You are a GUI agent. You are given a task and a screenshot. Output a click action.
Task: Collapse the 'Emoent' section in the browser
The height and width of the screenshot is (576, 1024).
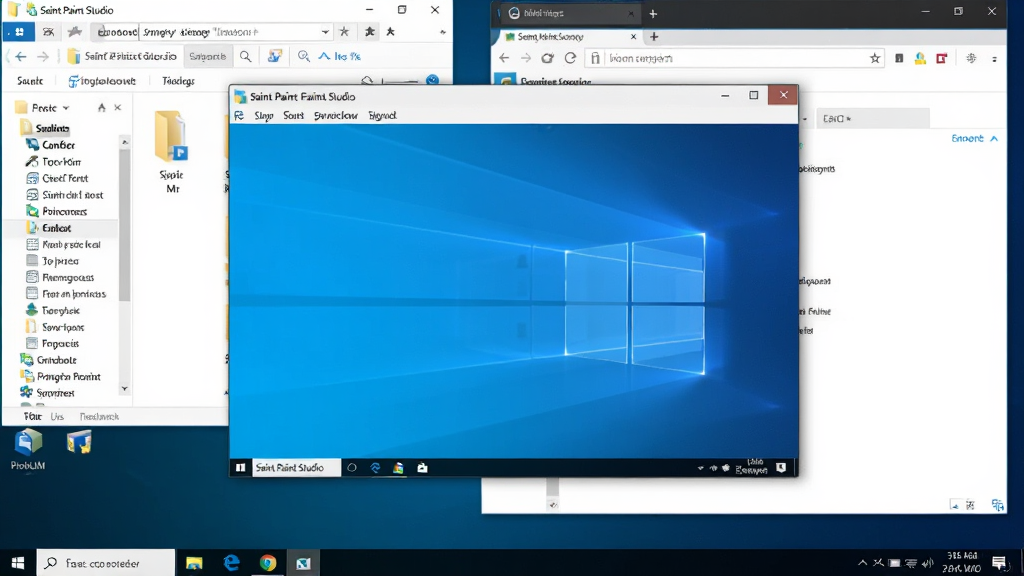pos(994,138)
